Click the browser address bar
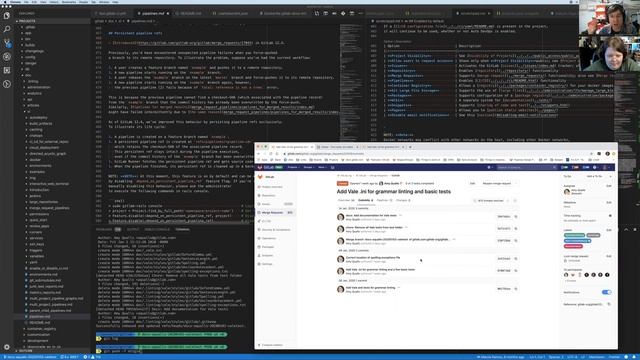The image size is (640, 360). pos(435,154)
